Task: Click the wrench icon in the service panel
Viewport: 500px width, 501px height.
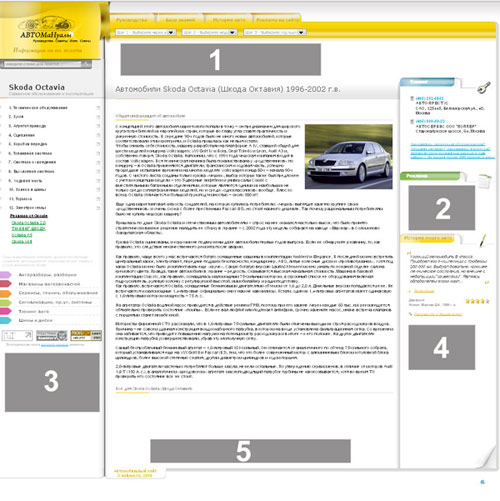Action: pos(484,88)
